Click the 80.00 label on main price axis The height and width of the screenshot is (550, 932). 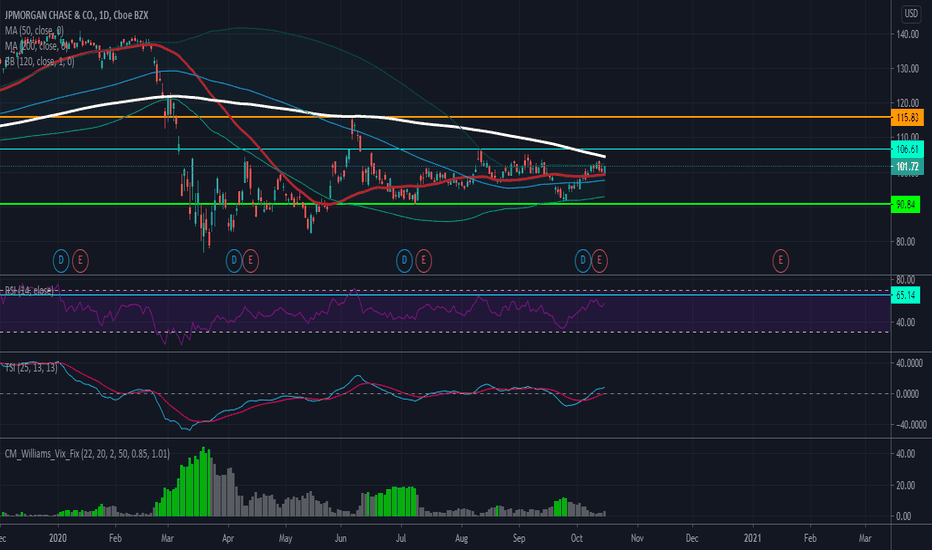coord(906,242)
